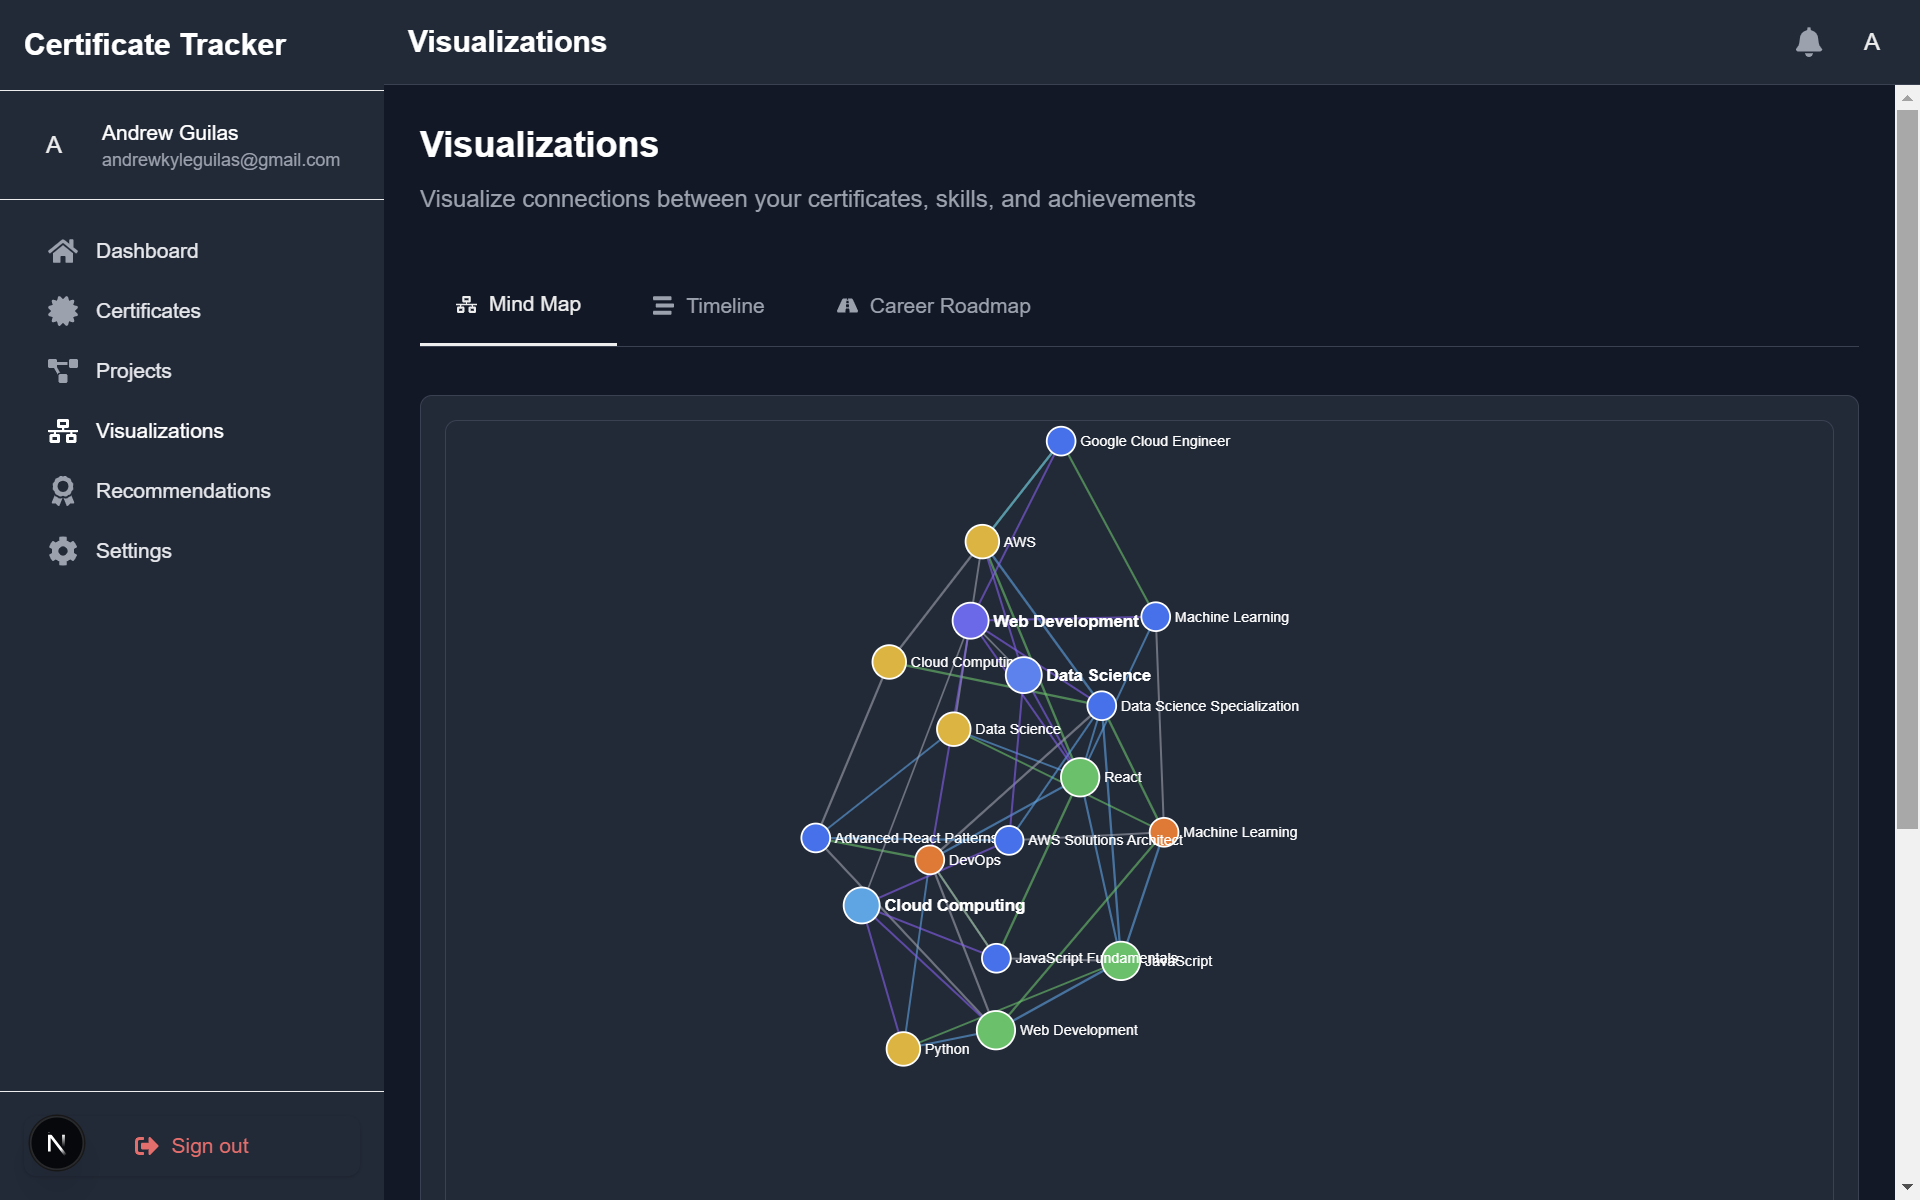1920x1200 pixels.
Task: Click the green React node
Action: click(1079, 777)
